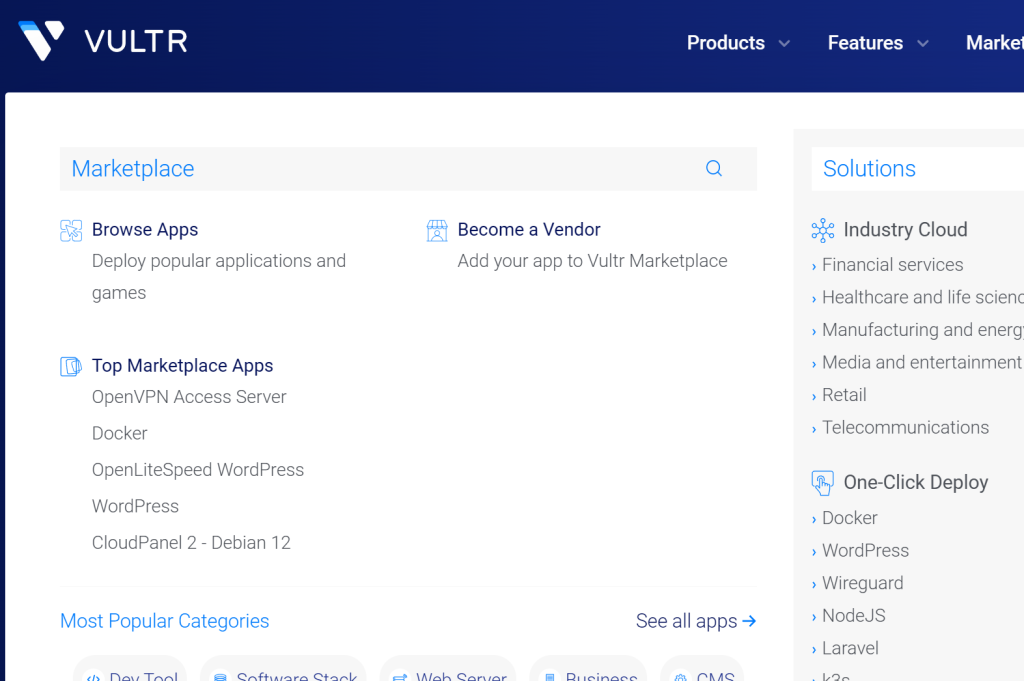Screen dimensions: 1024x681
Task: Click the Most Popular Categories heading
Action: tap(165, 621)
